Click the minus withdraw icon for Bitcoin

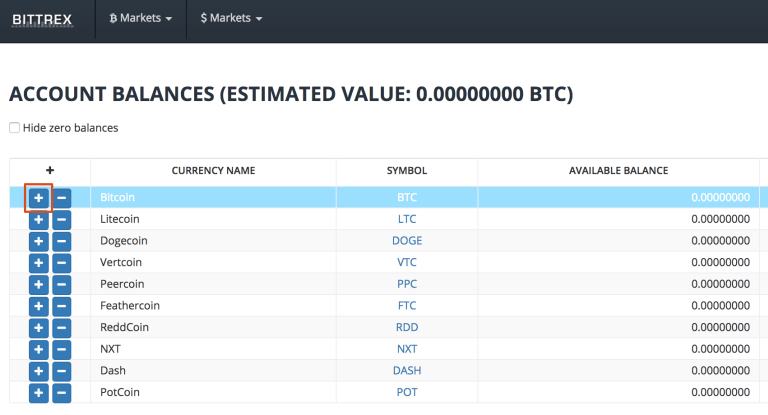coord(62,198)
